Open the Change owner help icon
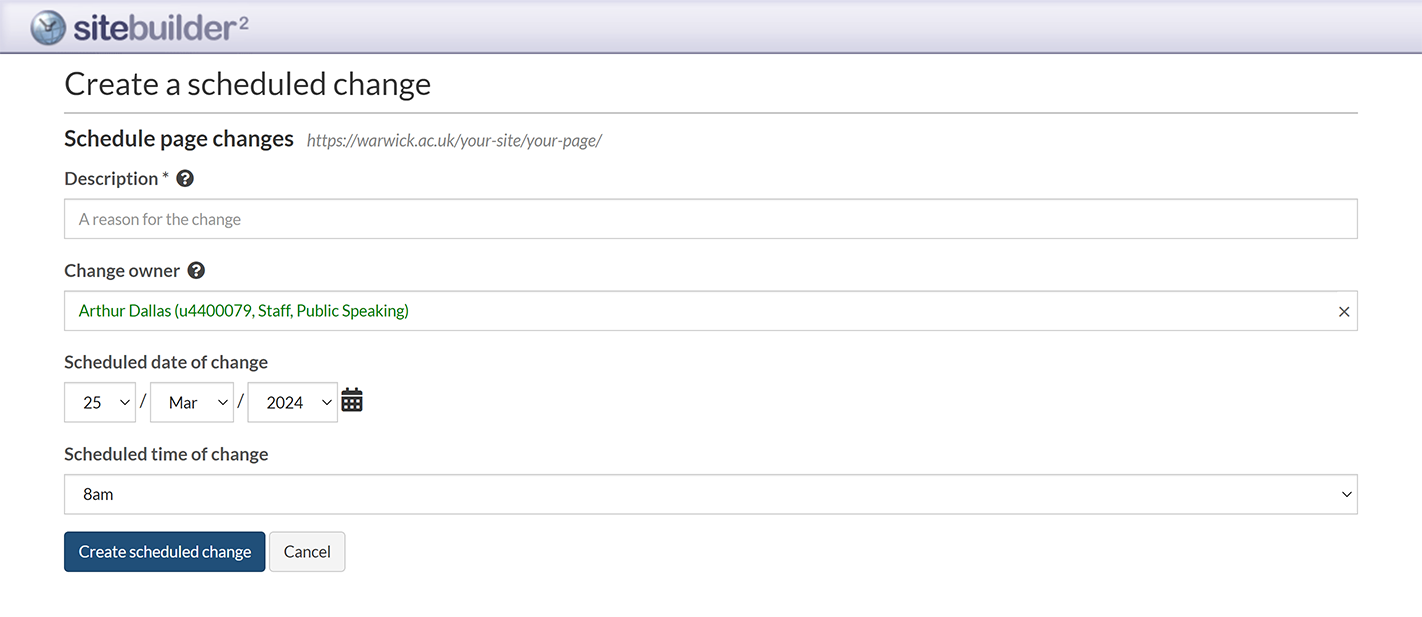This screenshot has height=617, width=1422. [197, 271]
